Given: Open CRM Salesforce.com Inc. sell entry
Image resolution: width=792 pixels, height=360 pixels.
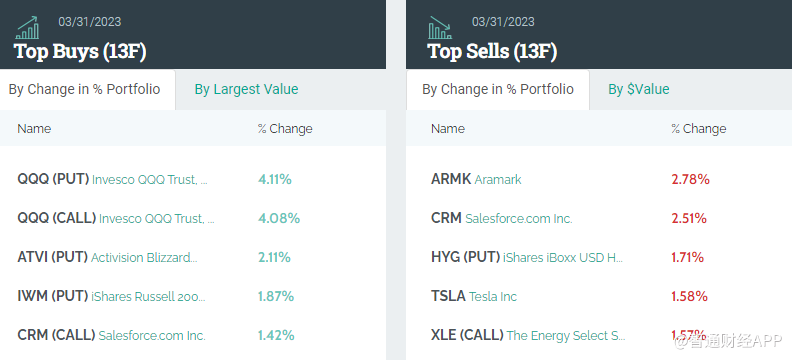Looking at the screenshot, I should tap(502, 218).
